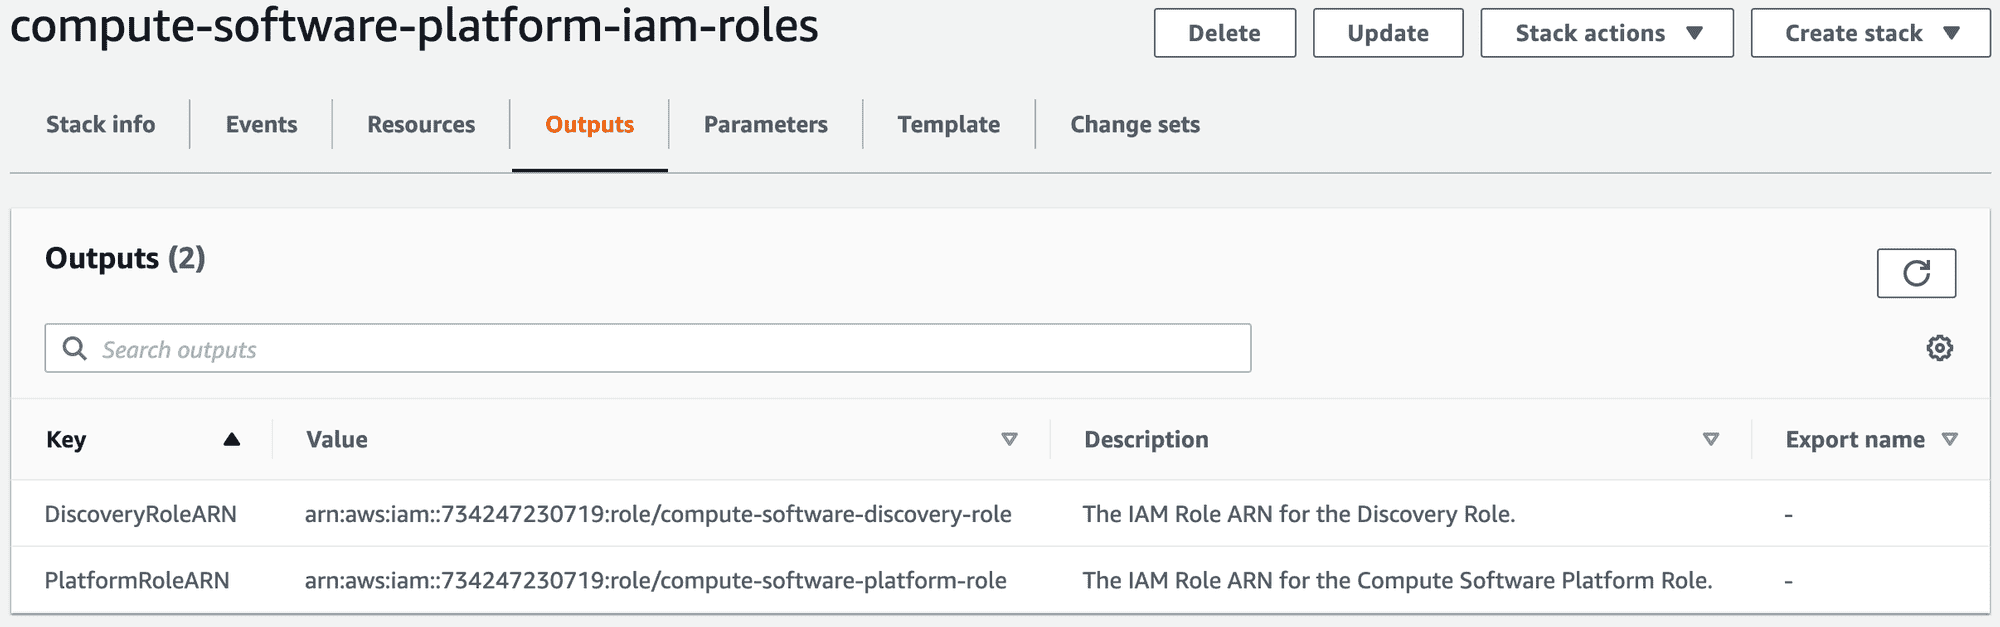Go to the Change sets tab
Image resolution: width=2000 pixels, height=627 pixels.
(x=1134, y=124)
